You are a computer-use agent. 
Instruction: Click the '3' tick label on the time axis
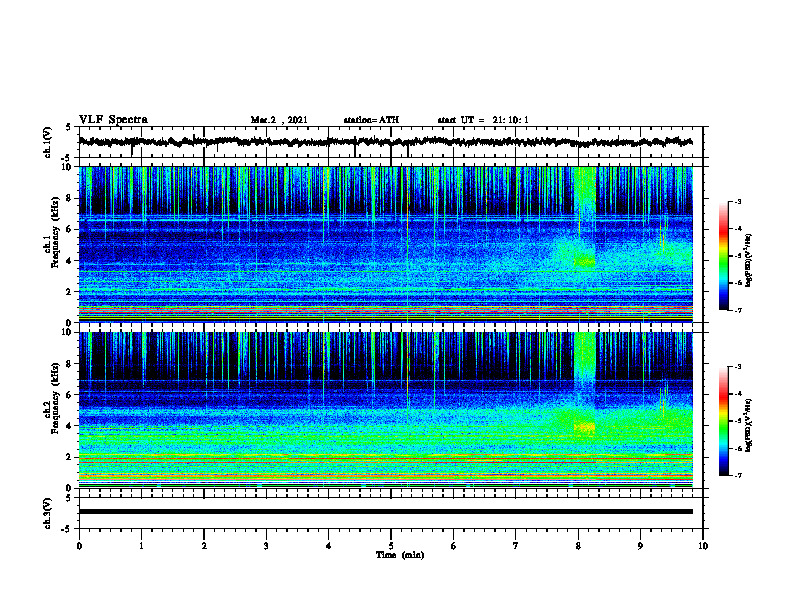click(266, 546)
